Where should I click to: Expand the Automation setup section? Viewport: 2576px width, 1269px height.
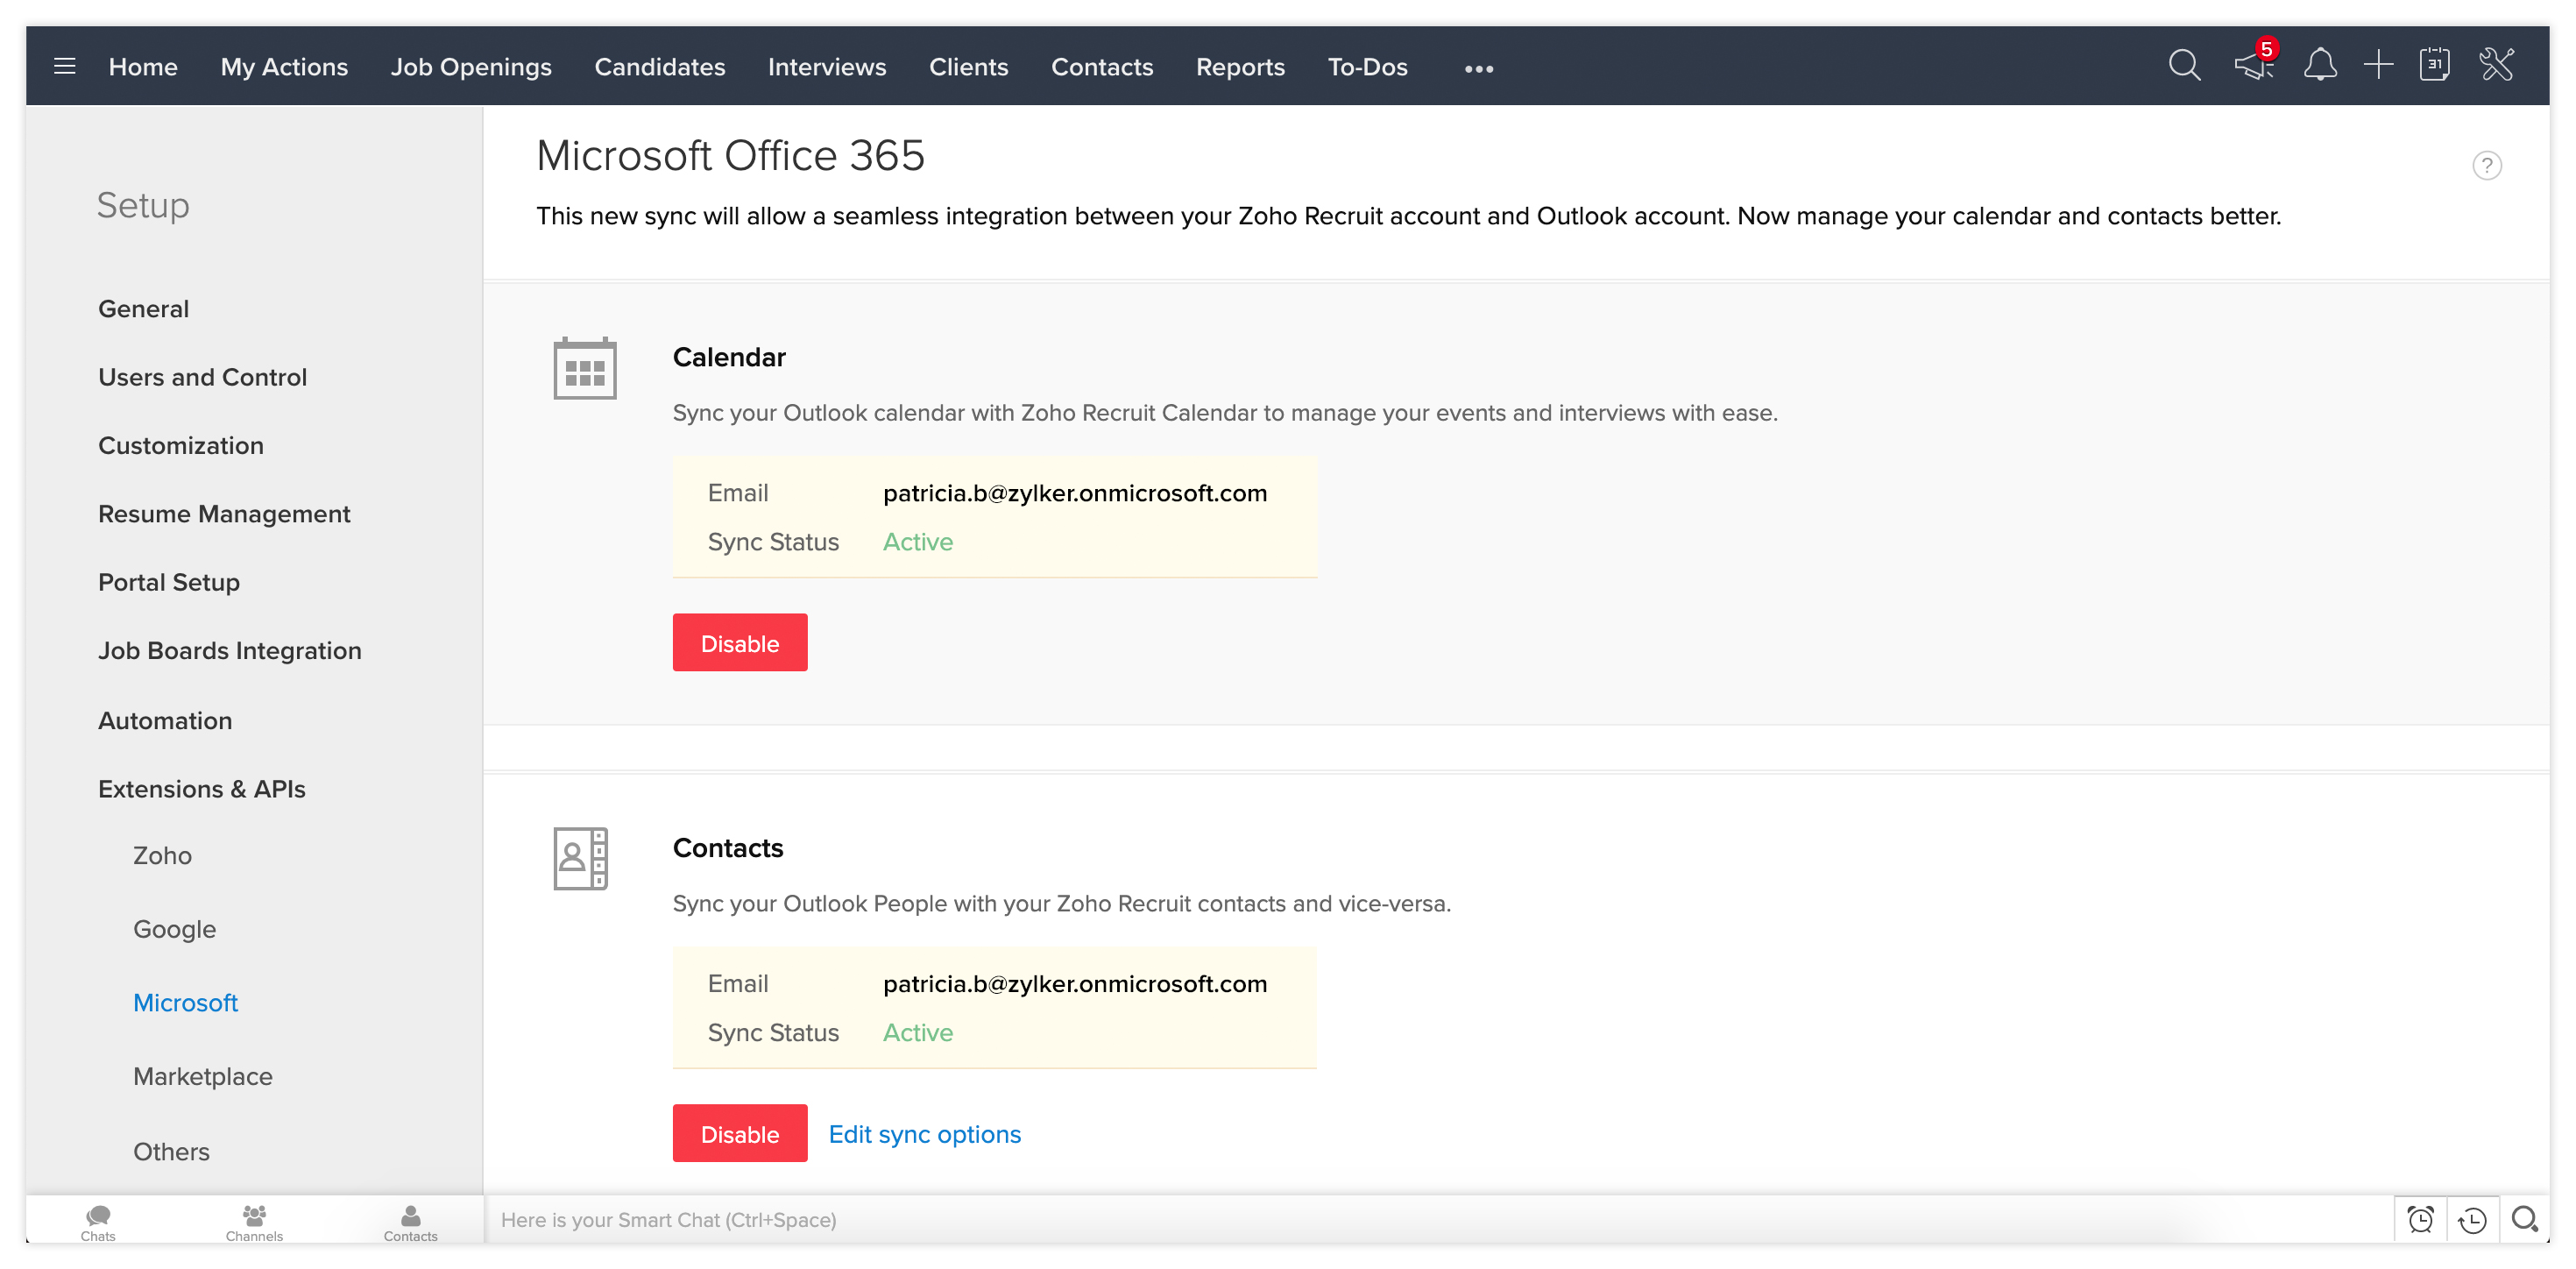(165, 721)
